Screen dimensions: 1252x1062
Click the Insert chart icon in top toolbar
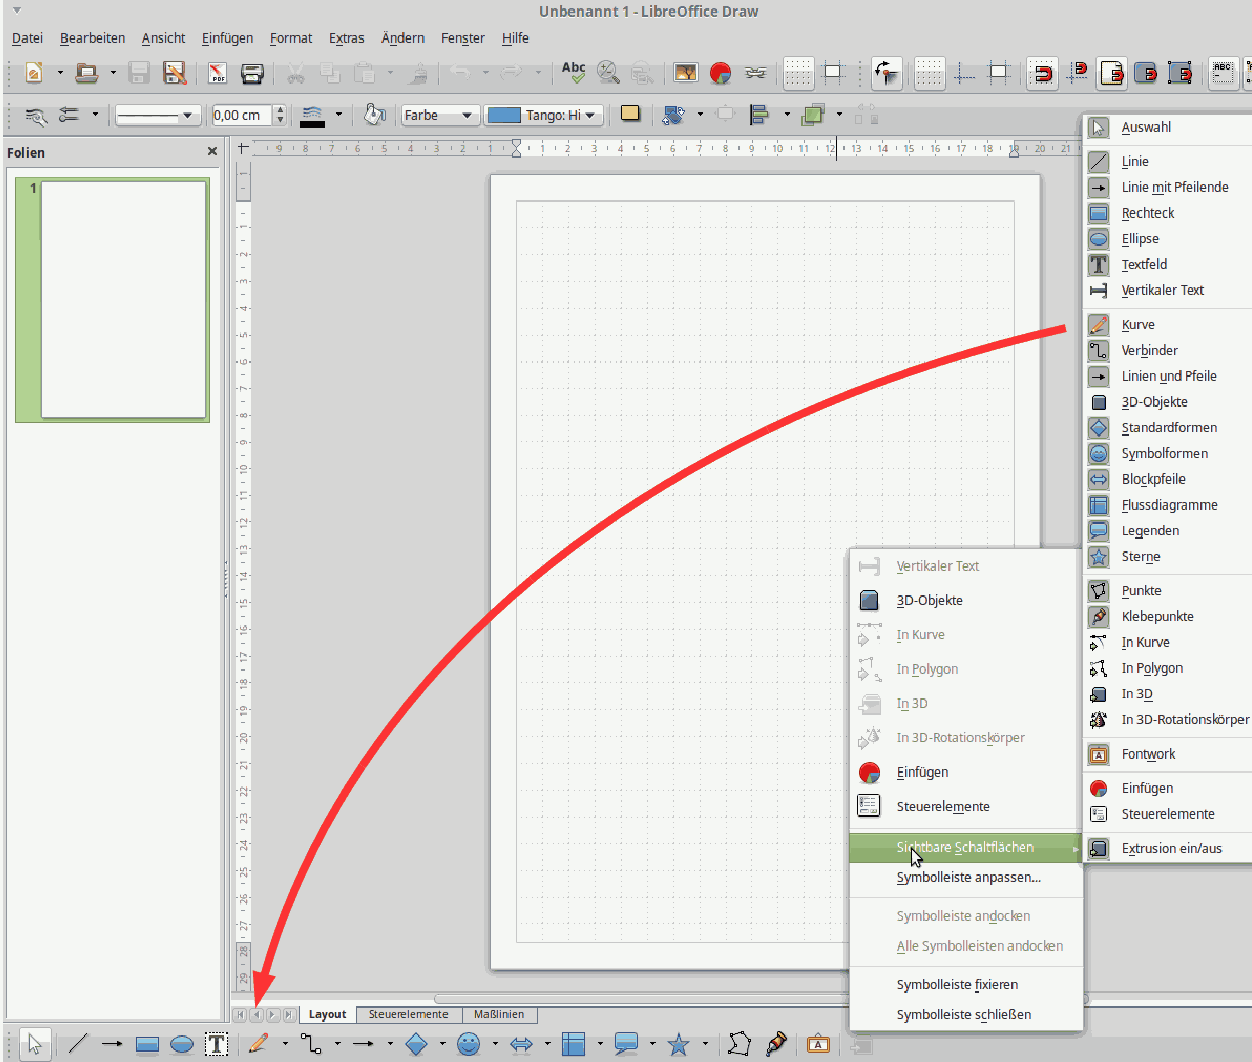tap(720, 72)
